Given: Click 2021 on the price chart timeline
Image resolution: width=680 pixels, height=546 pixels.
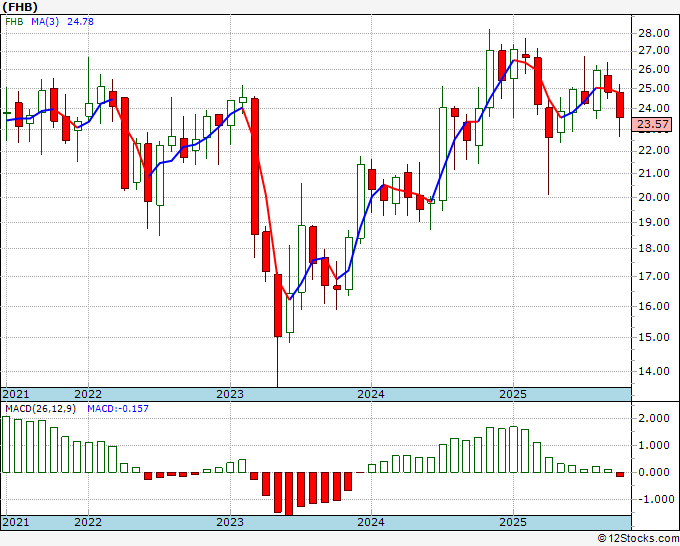Looking at the screenshot, I should tap(16, 394).
